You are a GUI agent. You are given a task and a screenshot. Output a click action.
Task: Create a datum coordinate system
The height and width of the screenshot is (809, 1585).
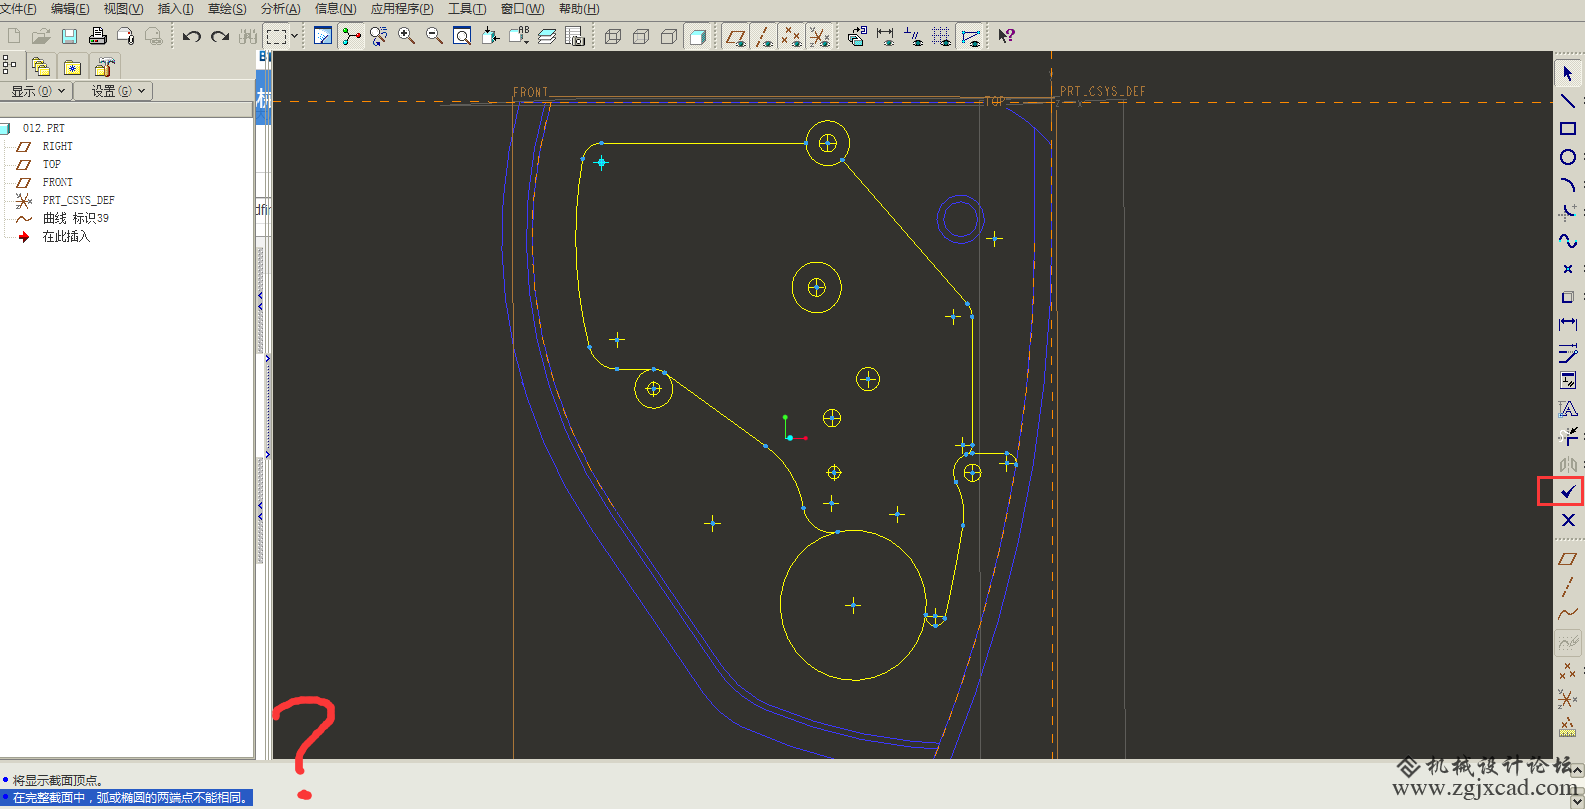[x=1567, y=699]
